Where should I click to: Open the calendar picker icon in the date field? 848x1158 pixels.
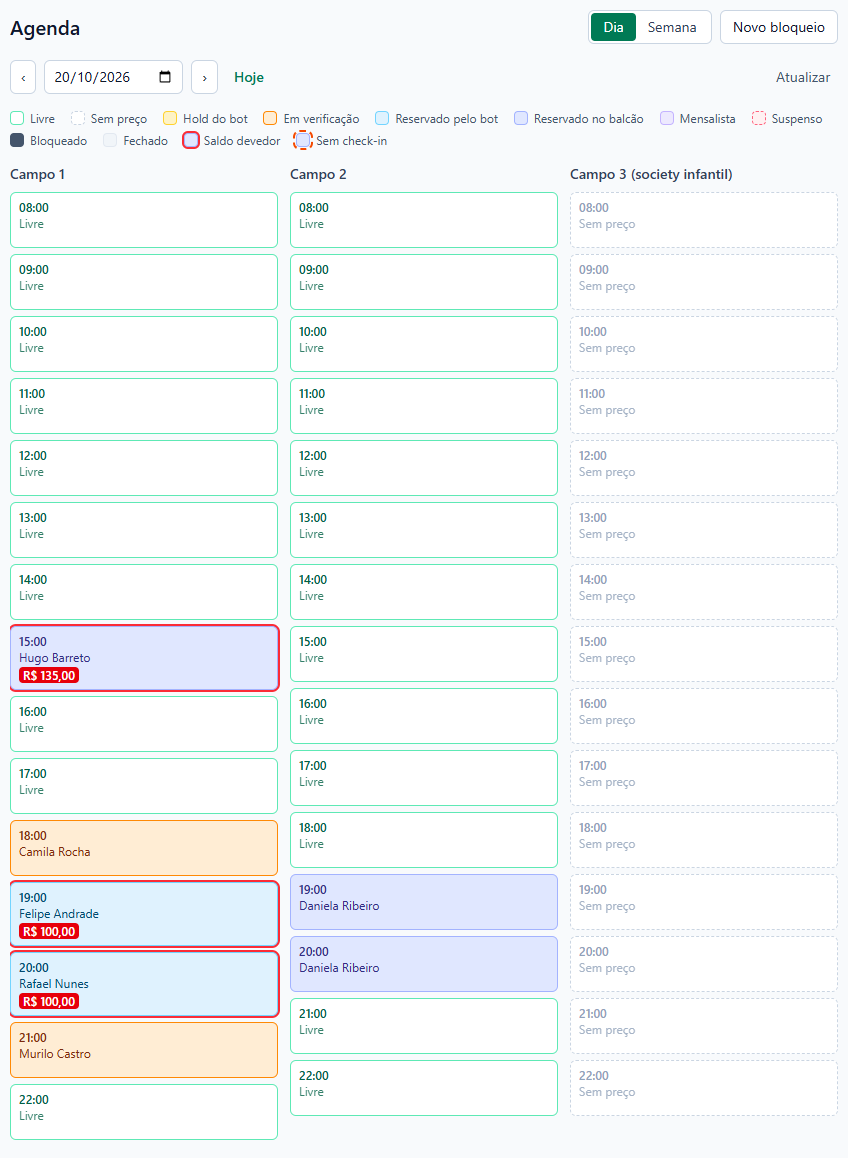coord(165,77)
